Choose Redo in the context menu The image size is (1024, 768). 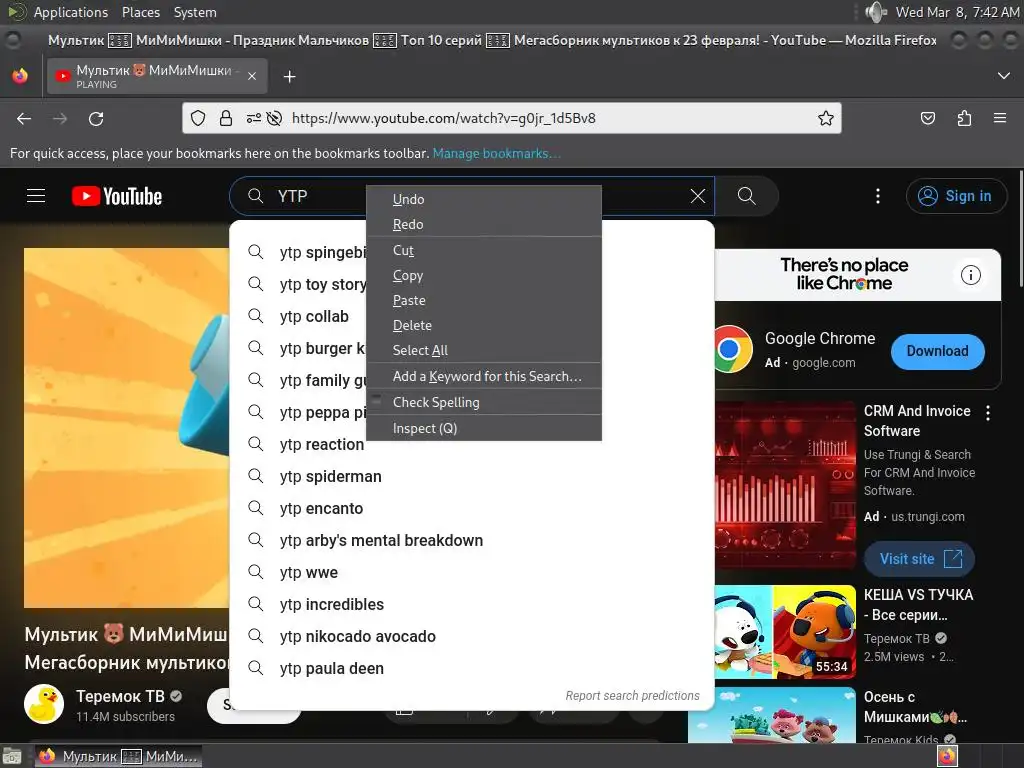coord(484,224)
